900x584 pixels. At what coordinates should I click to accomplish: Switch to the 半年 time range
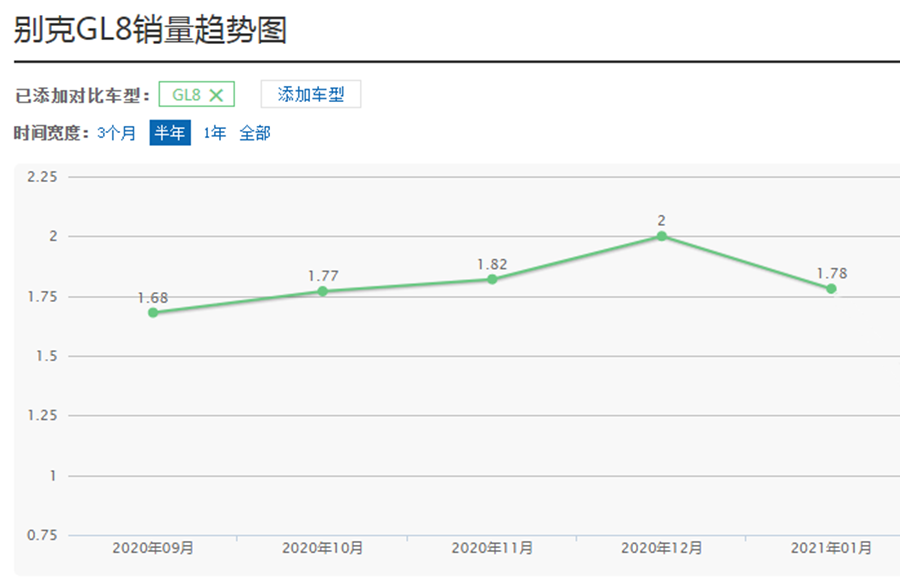[170, 133]
